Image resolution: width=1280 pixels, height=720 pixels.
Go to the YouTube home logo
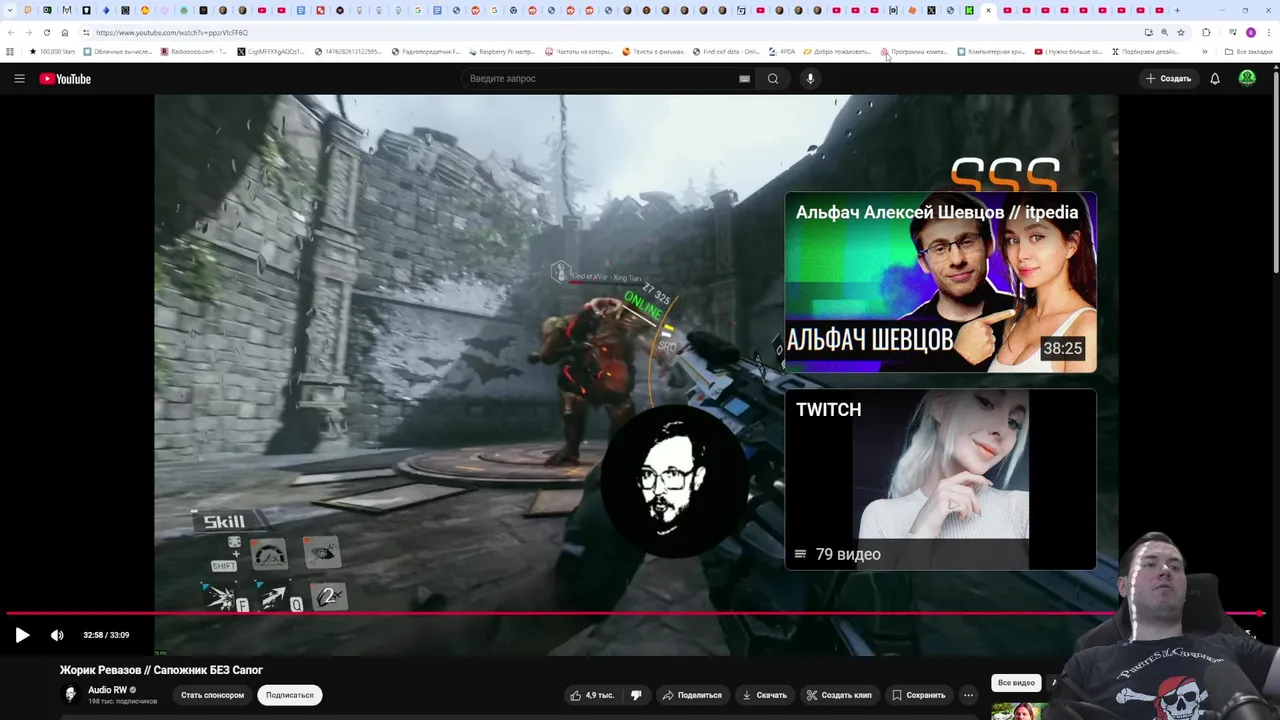[65, 79]
